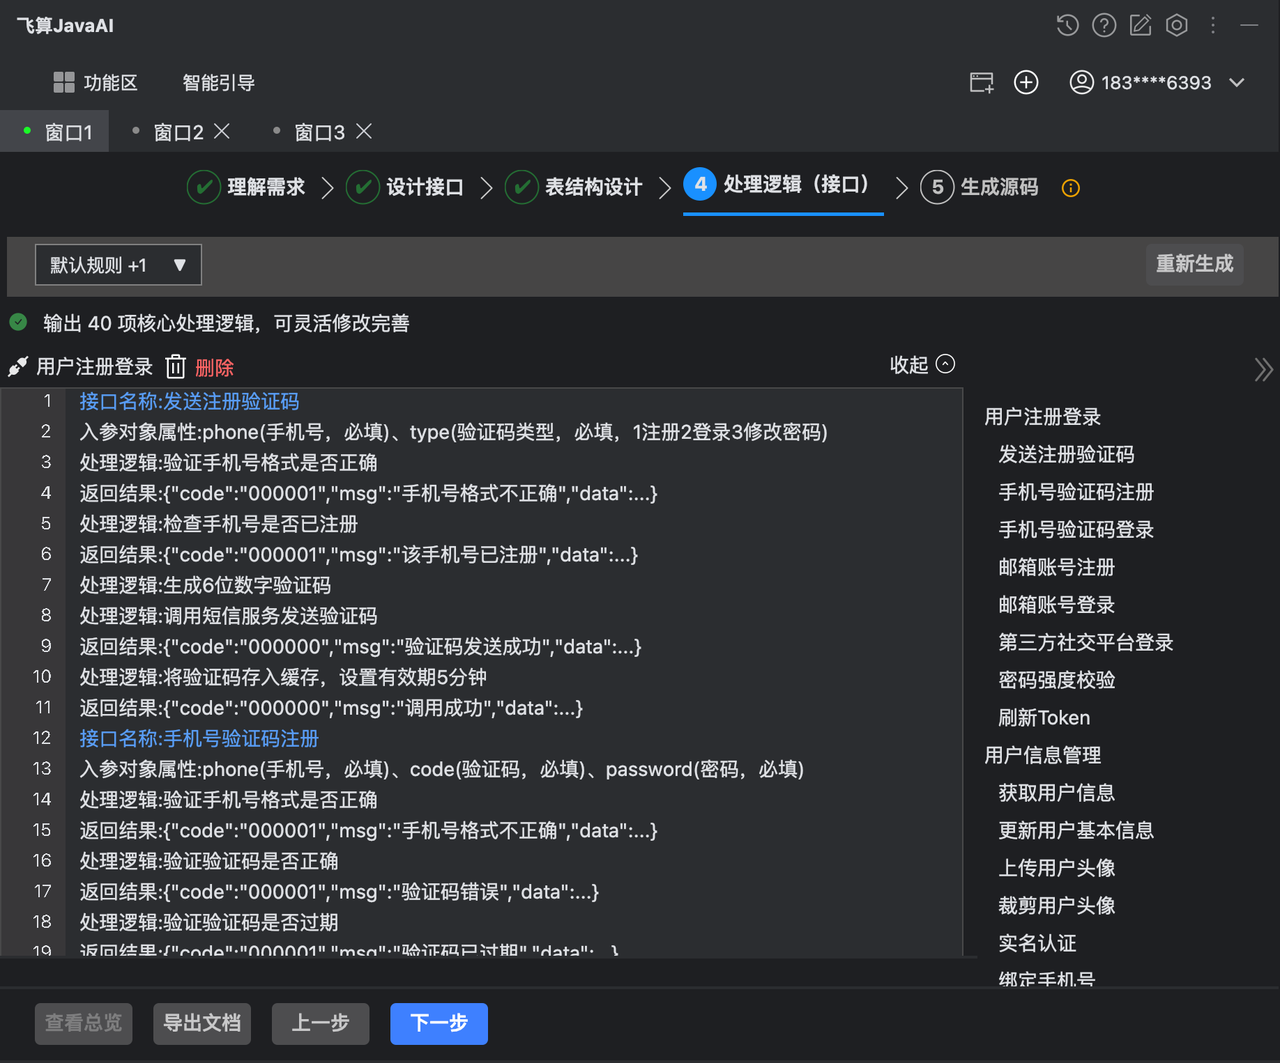The image size is (1280, 1063).
Task: Click the user account avatar icon
Action: (1081, 82)
